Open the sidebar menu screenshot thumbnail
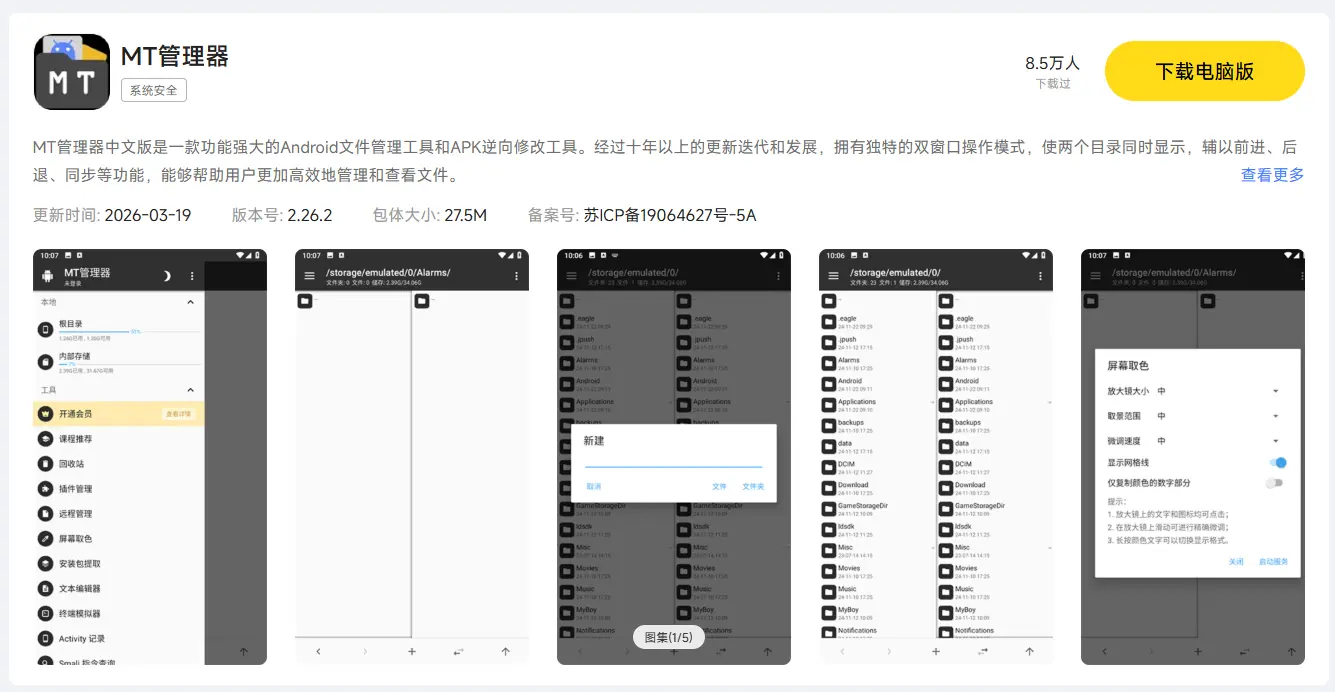This screenshot has width=1335, height=692. coord(150,456)
